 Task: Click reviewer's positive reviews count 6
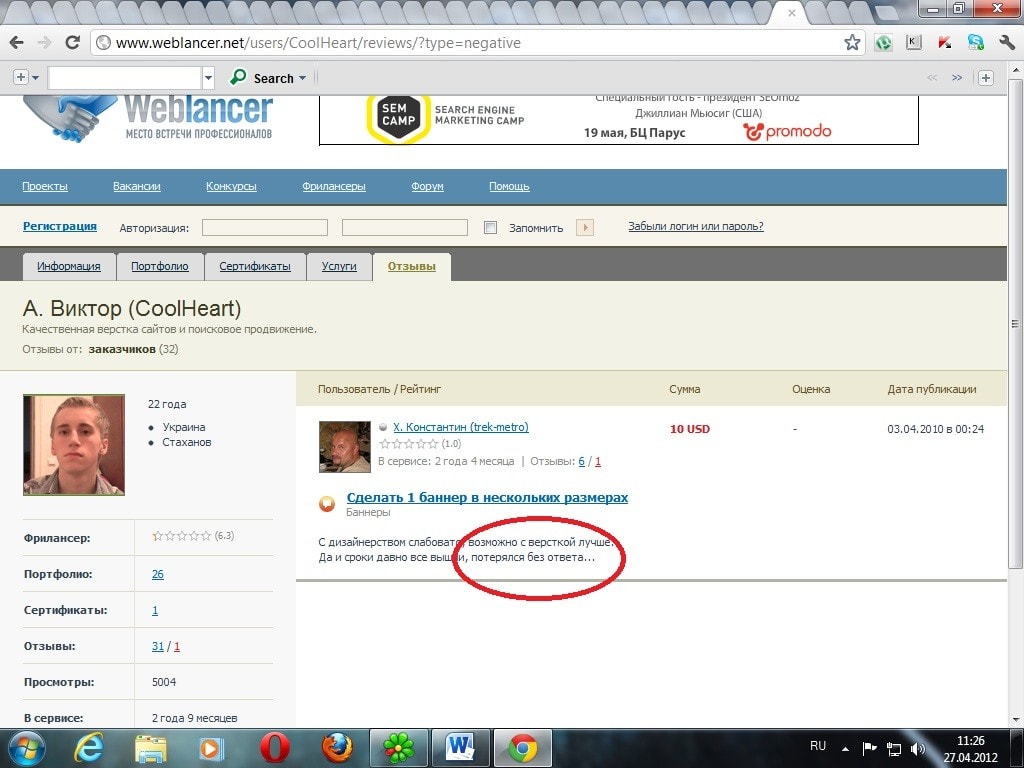coord(581,461)
